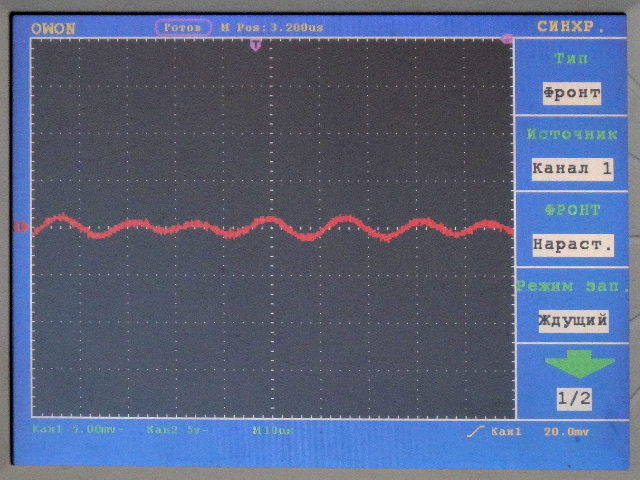The image size is (640, 480).
Task: Toggle the Нараст. edge slope setting
Action: point(572,244)
